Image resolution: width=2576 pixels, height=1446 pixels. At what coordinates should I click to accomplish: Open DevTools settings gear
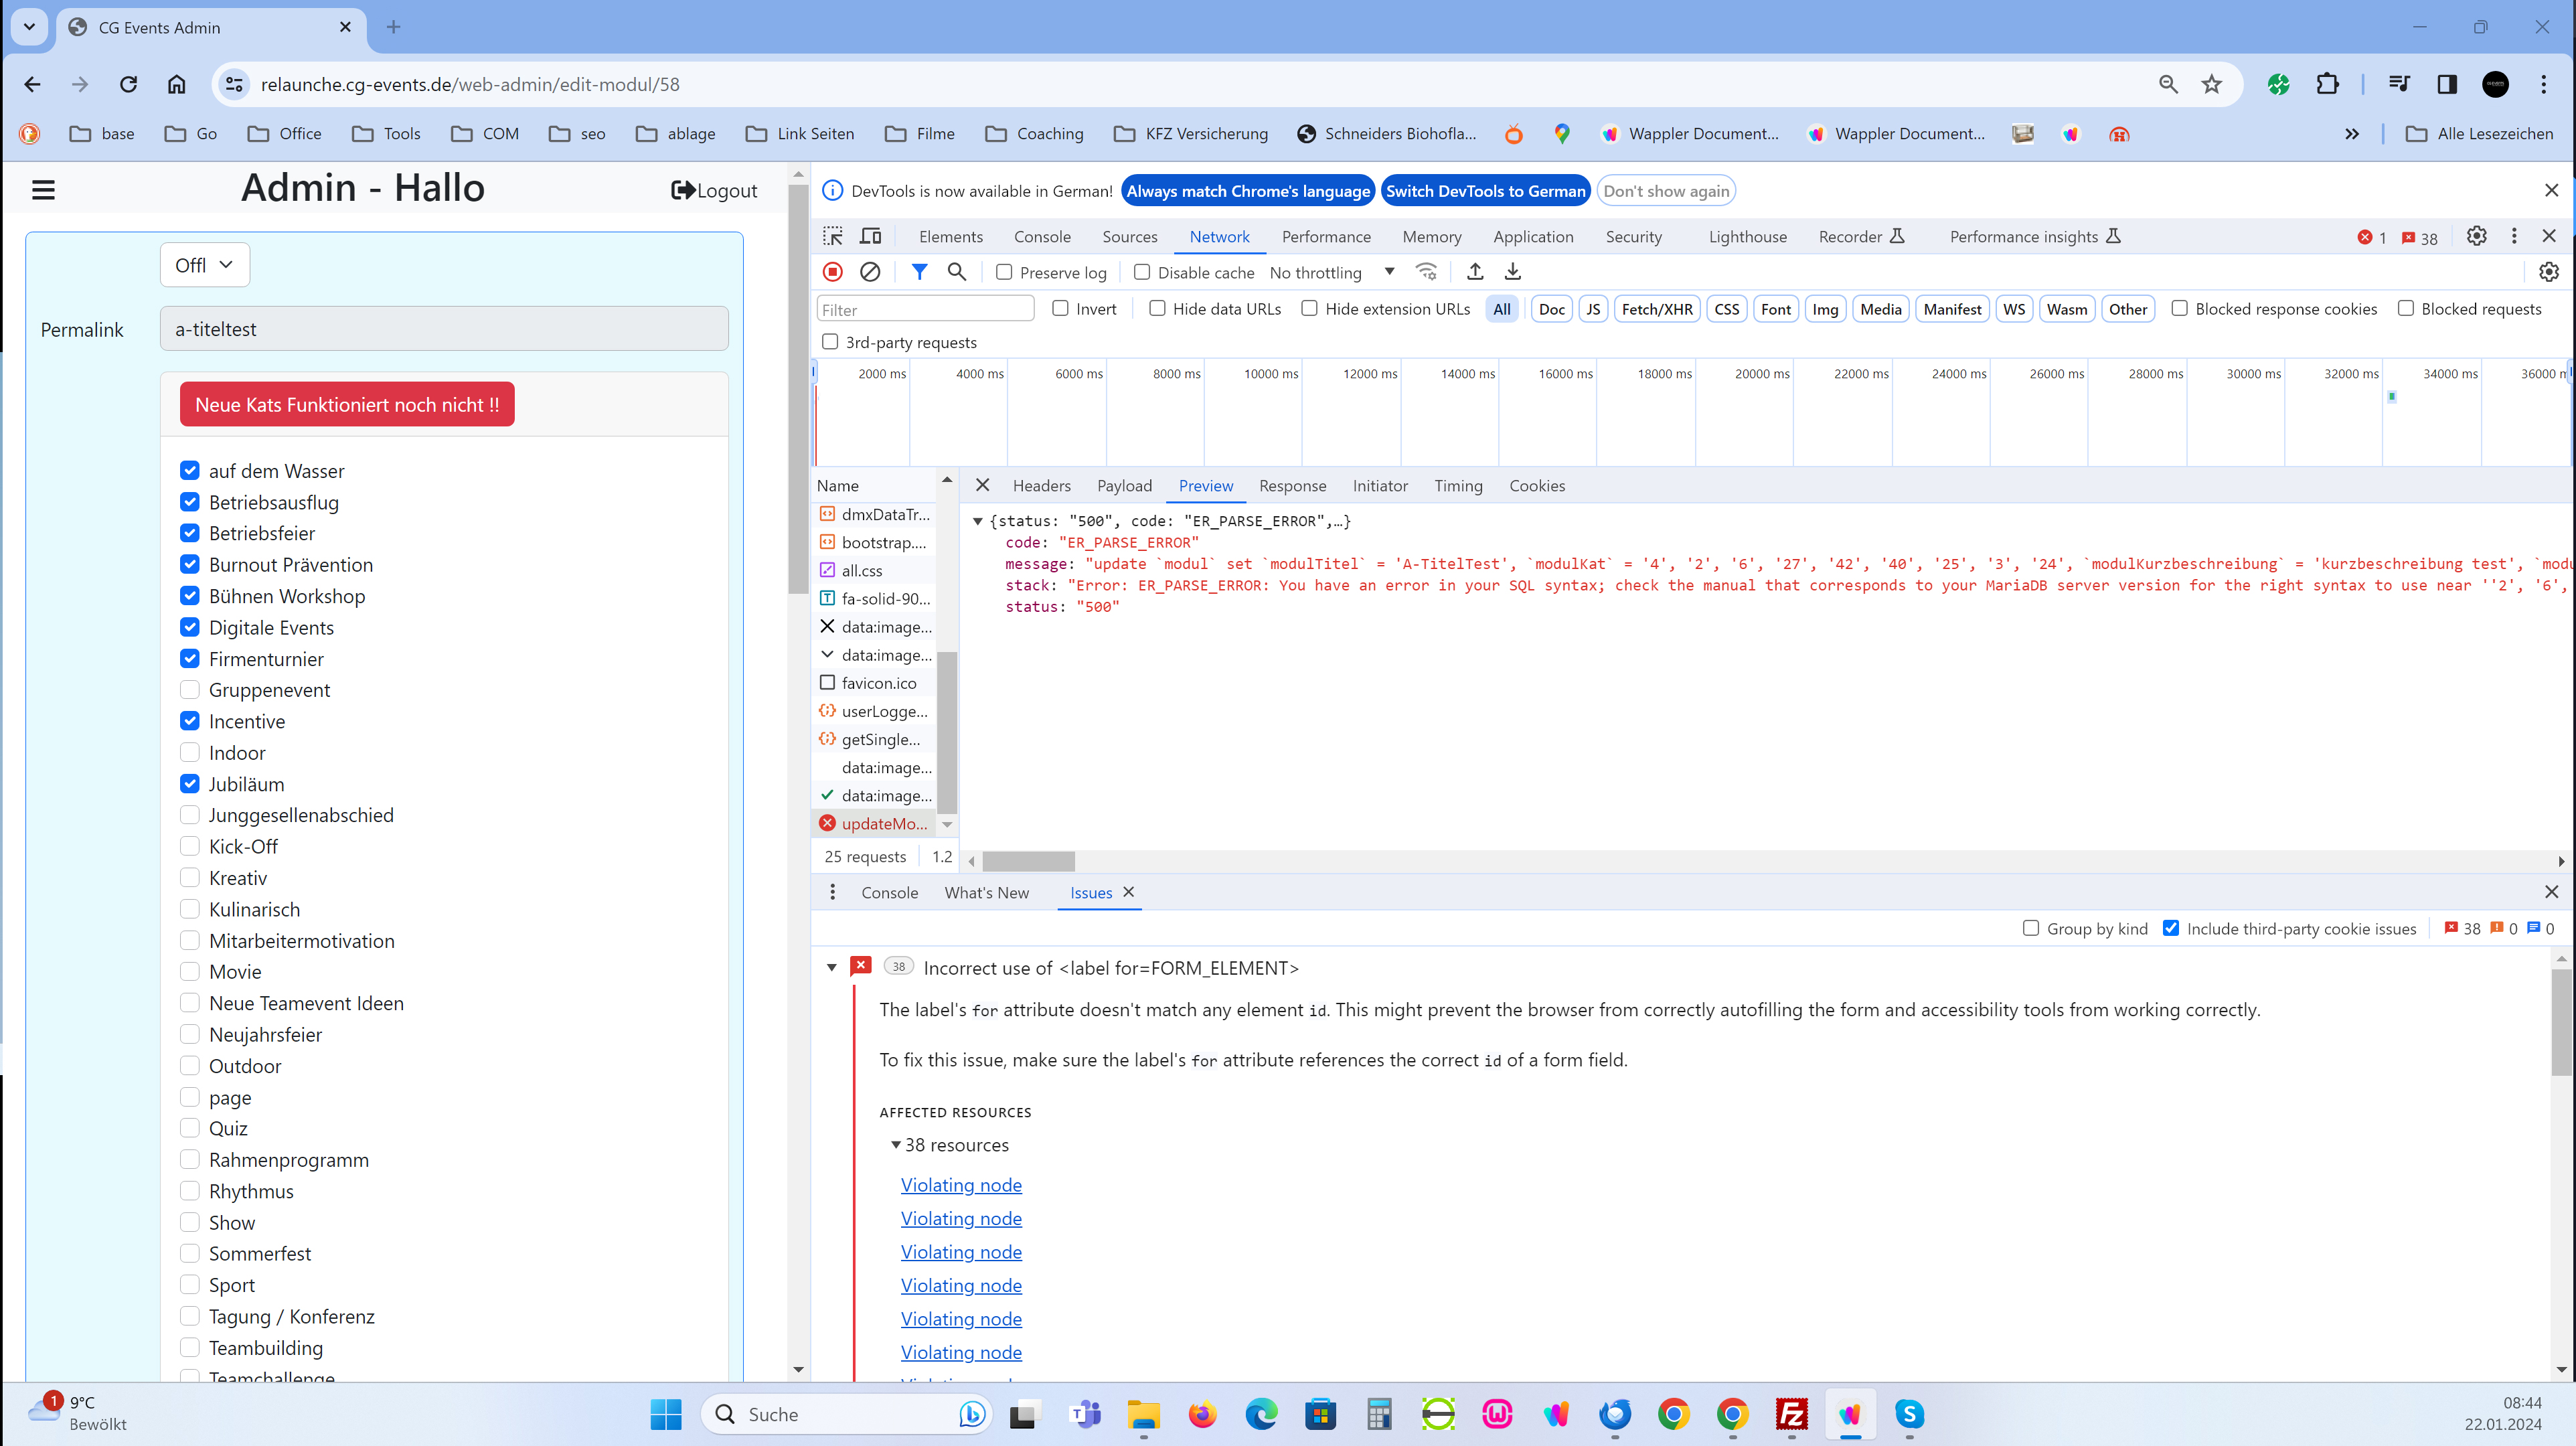(2476, 236)
